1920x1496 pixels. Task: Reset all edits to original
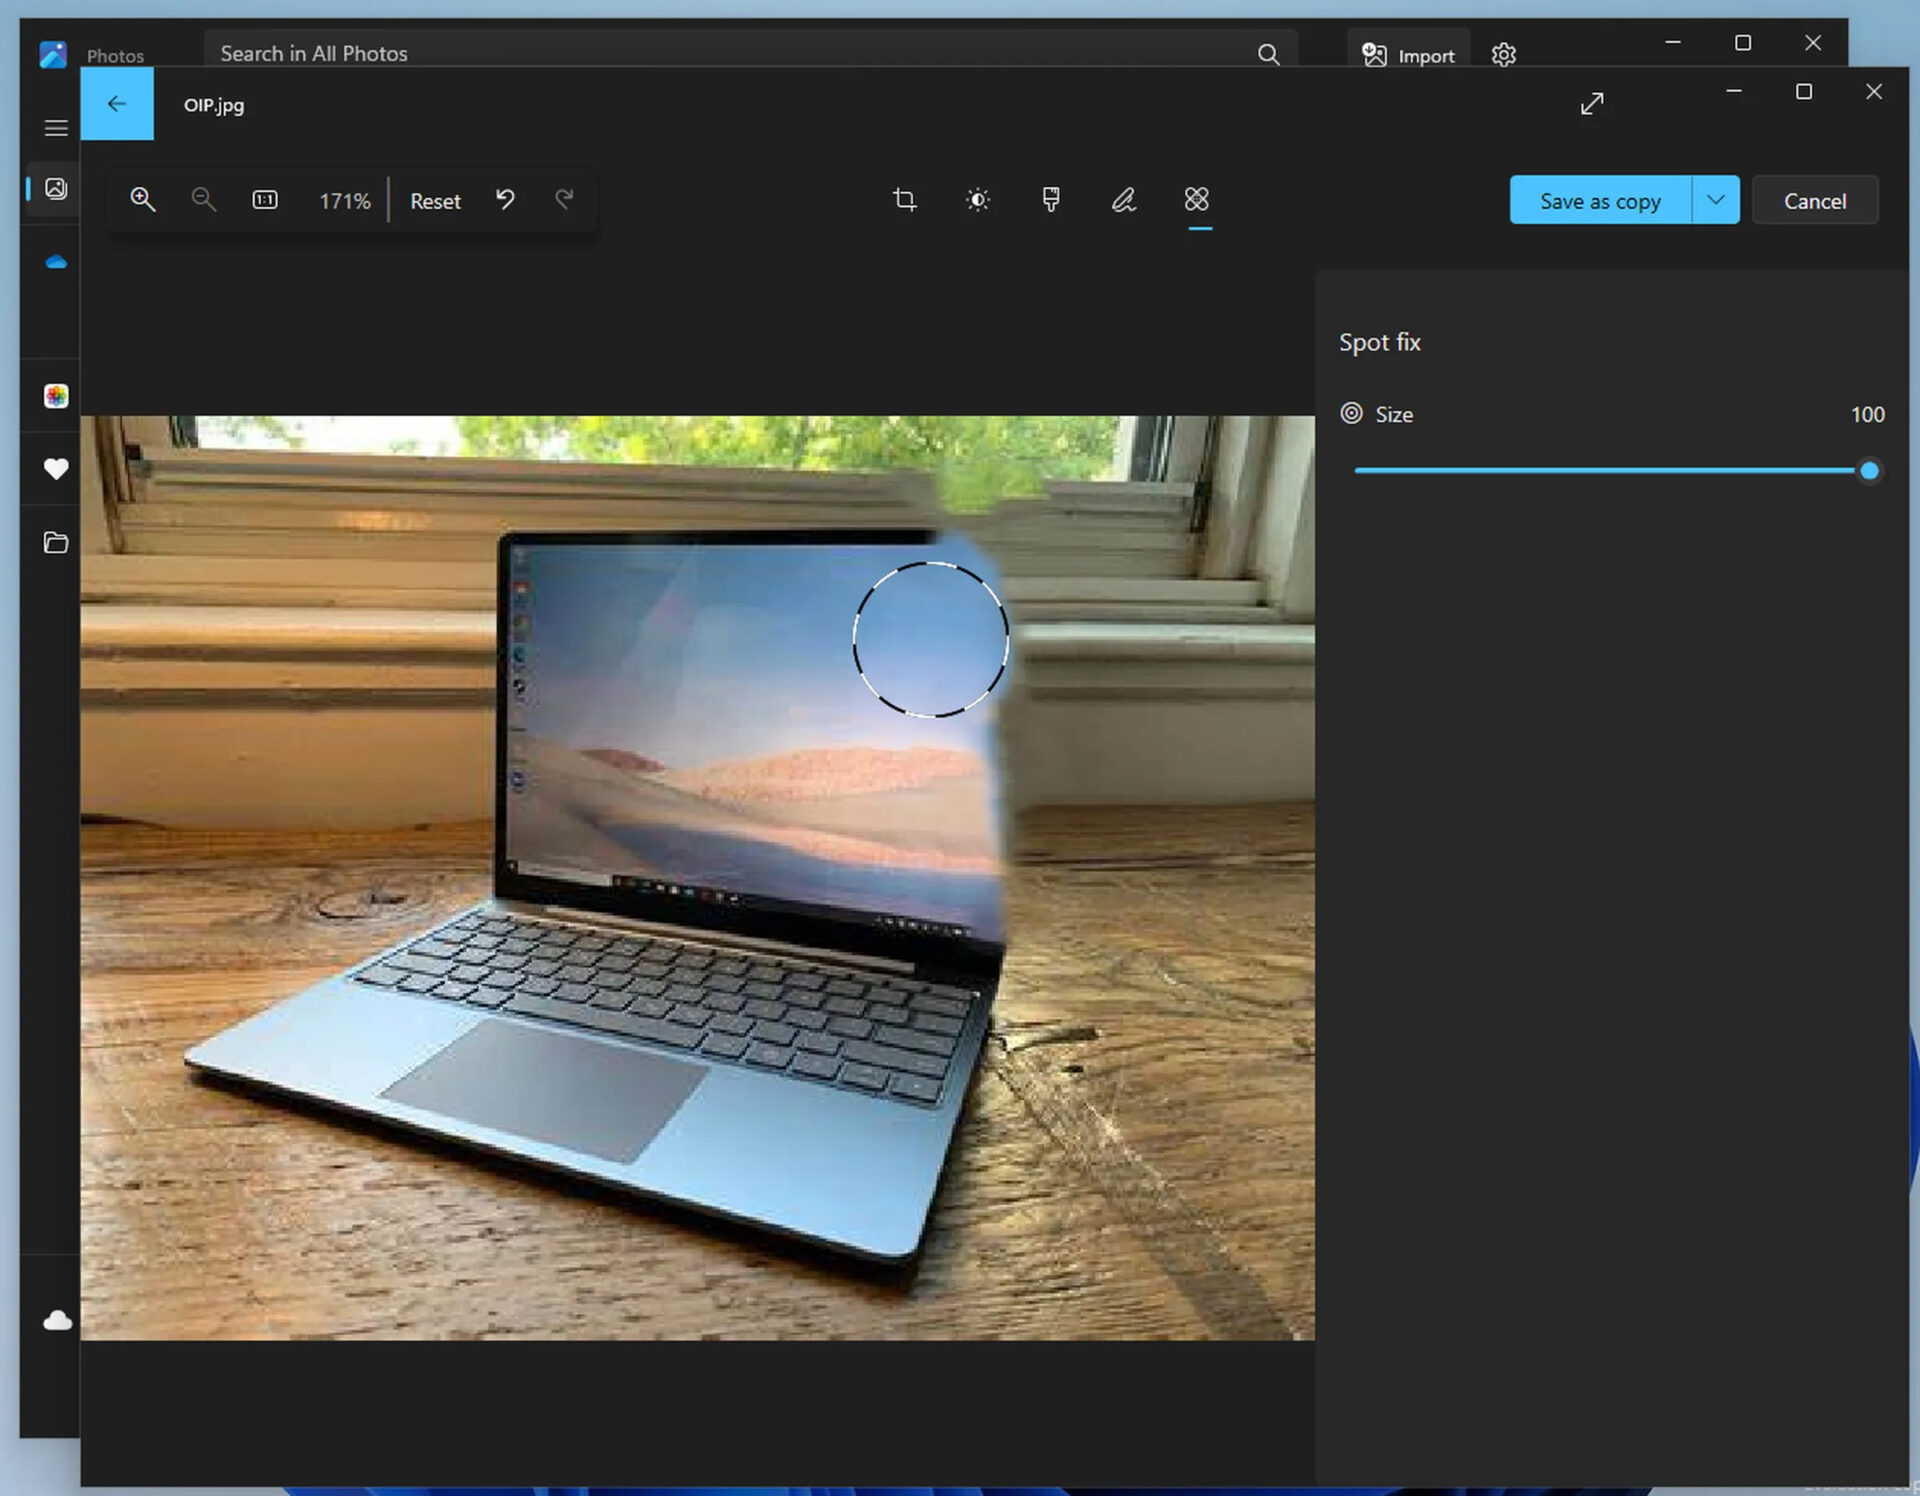tap(433, 199)
